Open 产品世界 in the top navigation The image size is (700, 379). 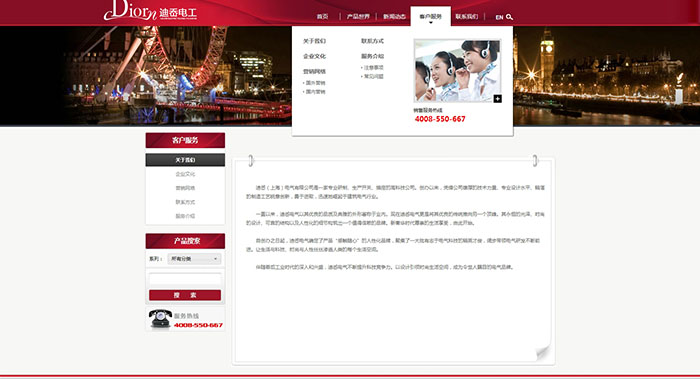[x=358, y=17]
